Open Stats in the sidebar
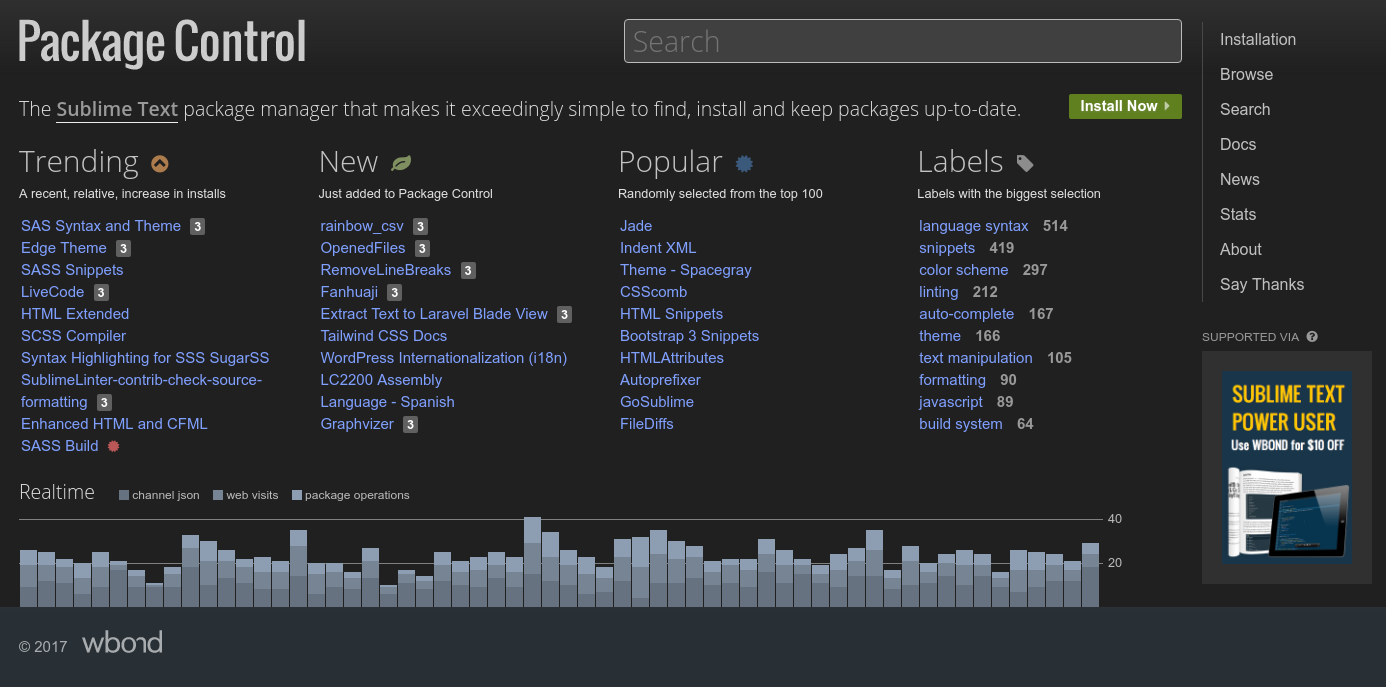 coord(1238,215)
